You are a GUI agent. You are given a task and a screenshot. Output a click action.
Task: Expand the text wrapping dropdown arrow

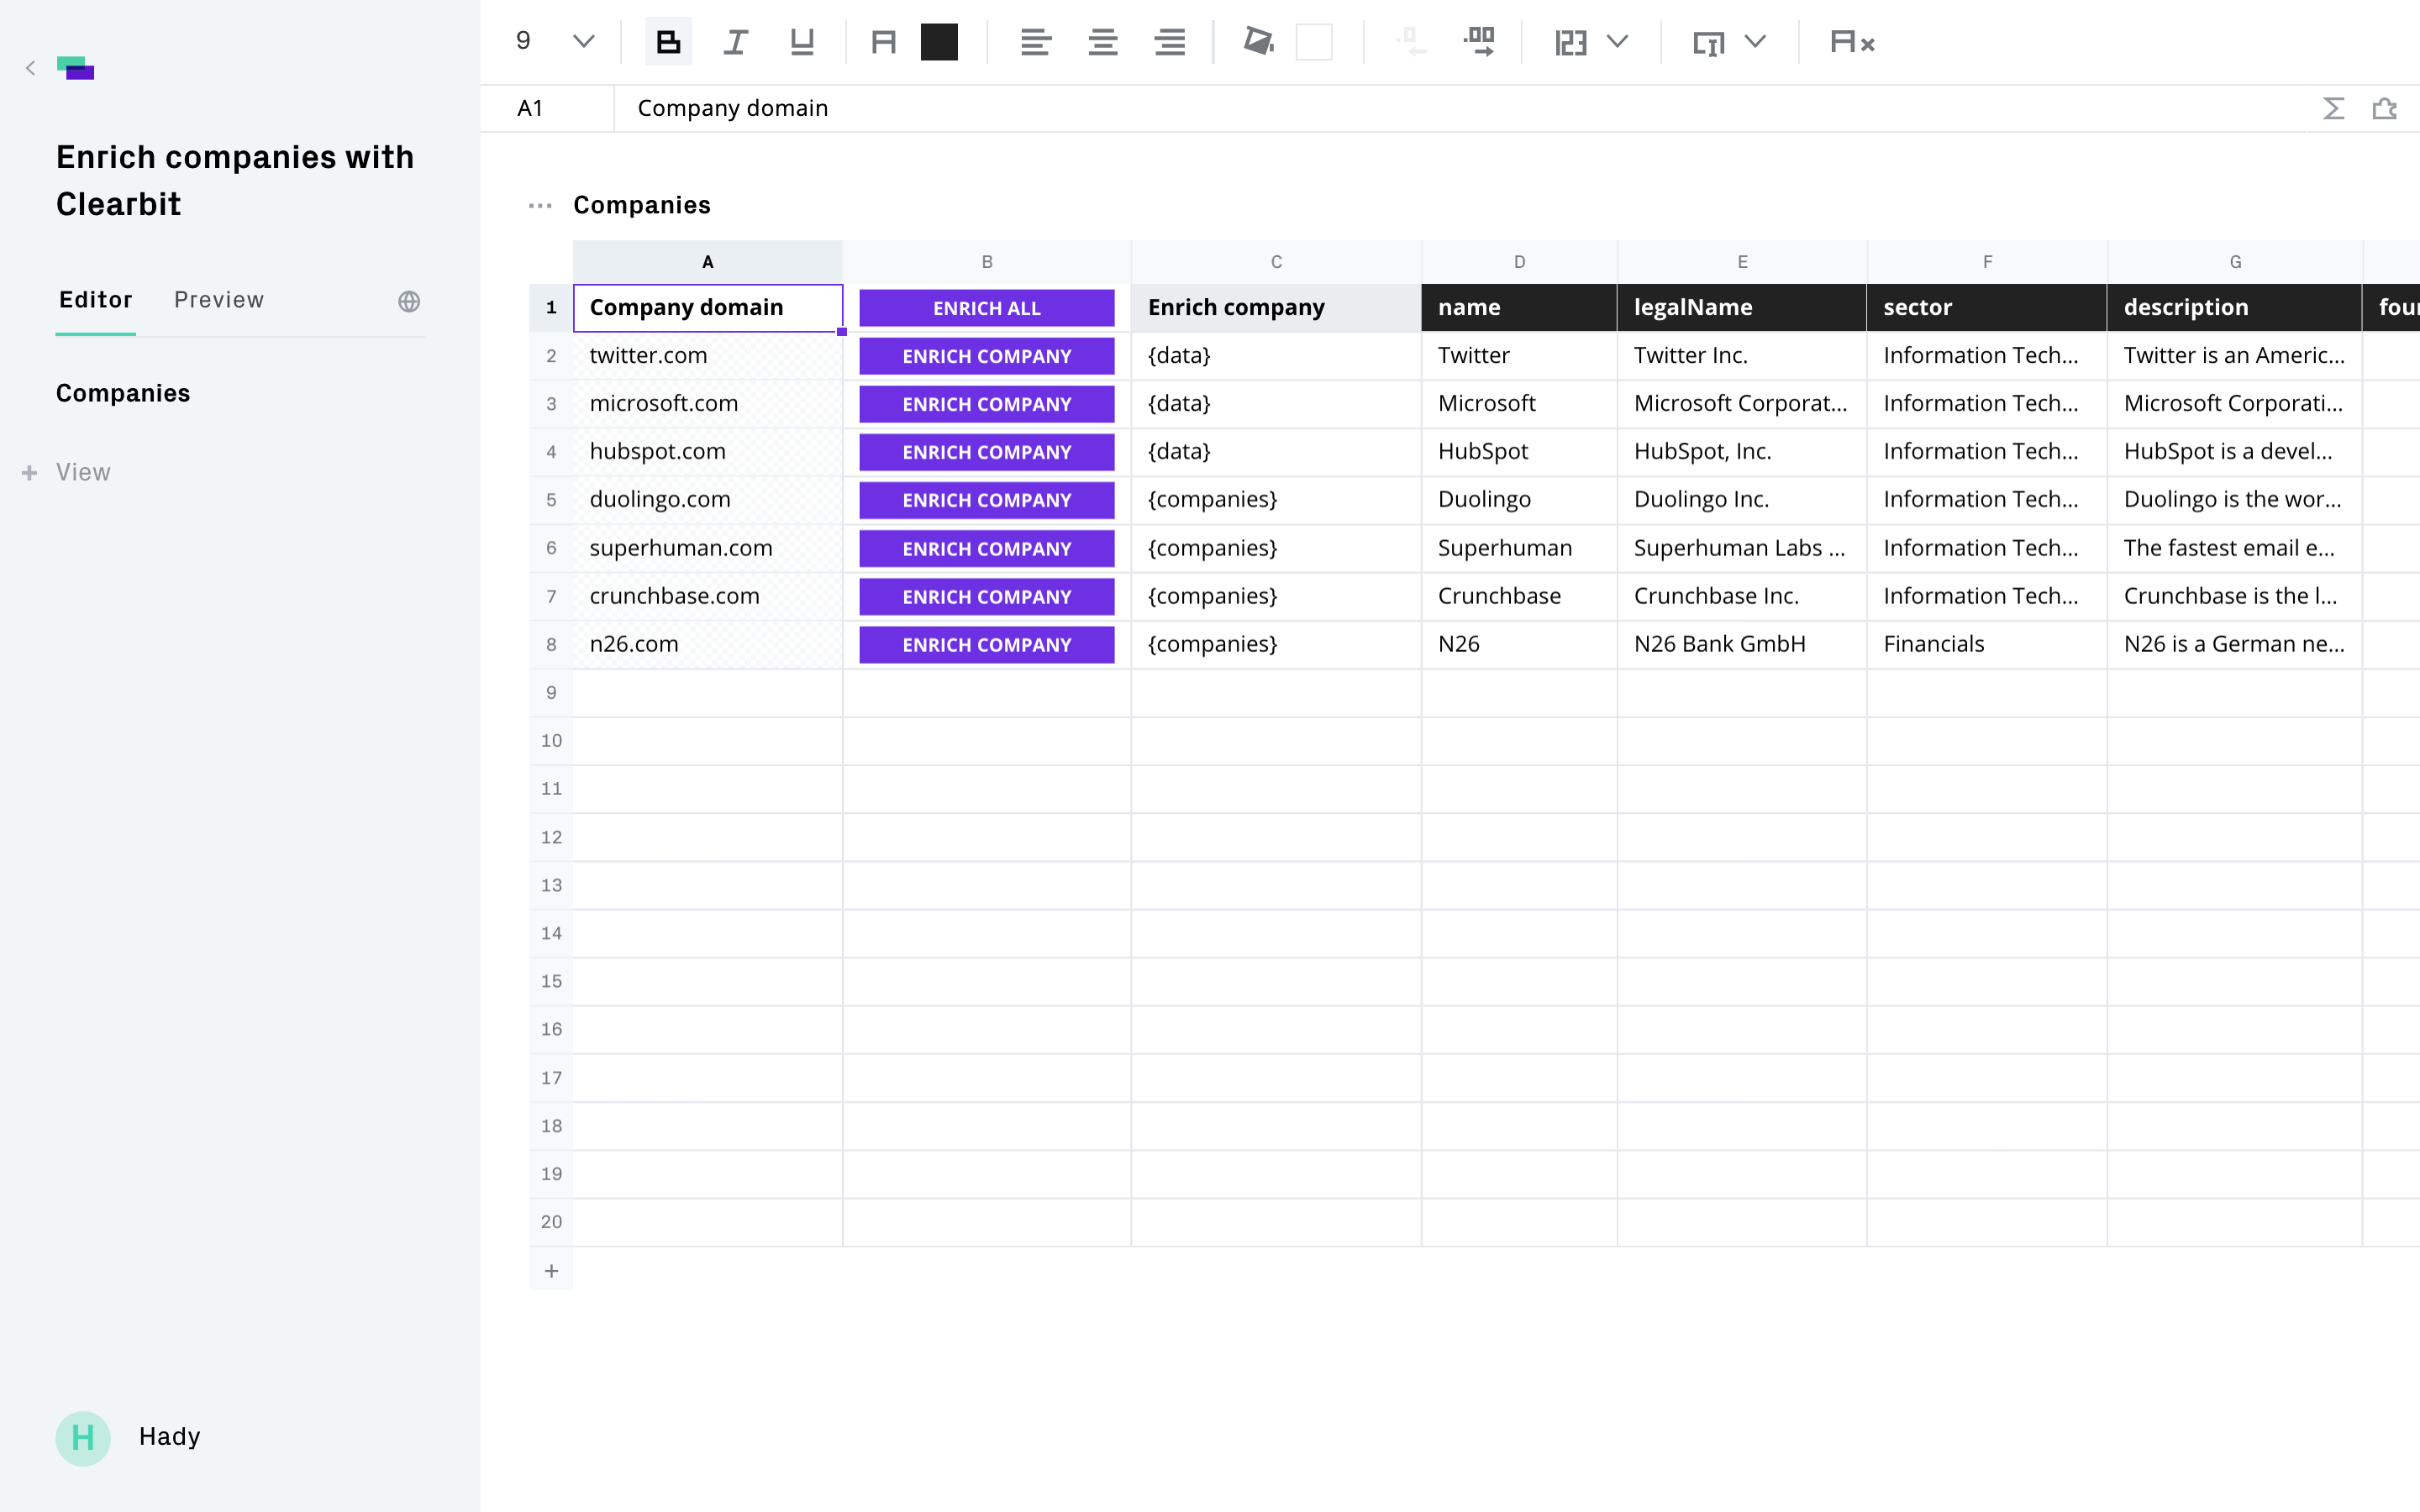(x=1755, y=42)
